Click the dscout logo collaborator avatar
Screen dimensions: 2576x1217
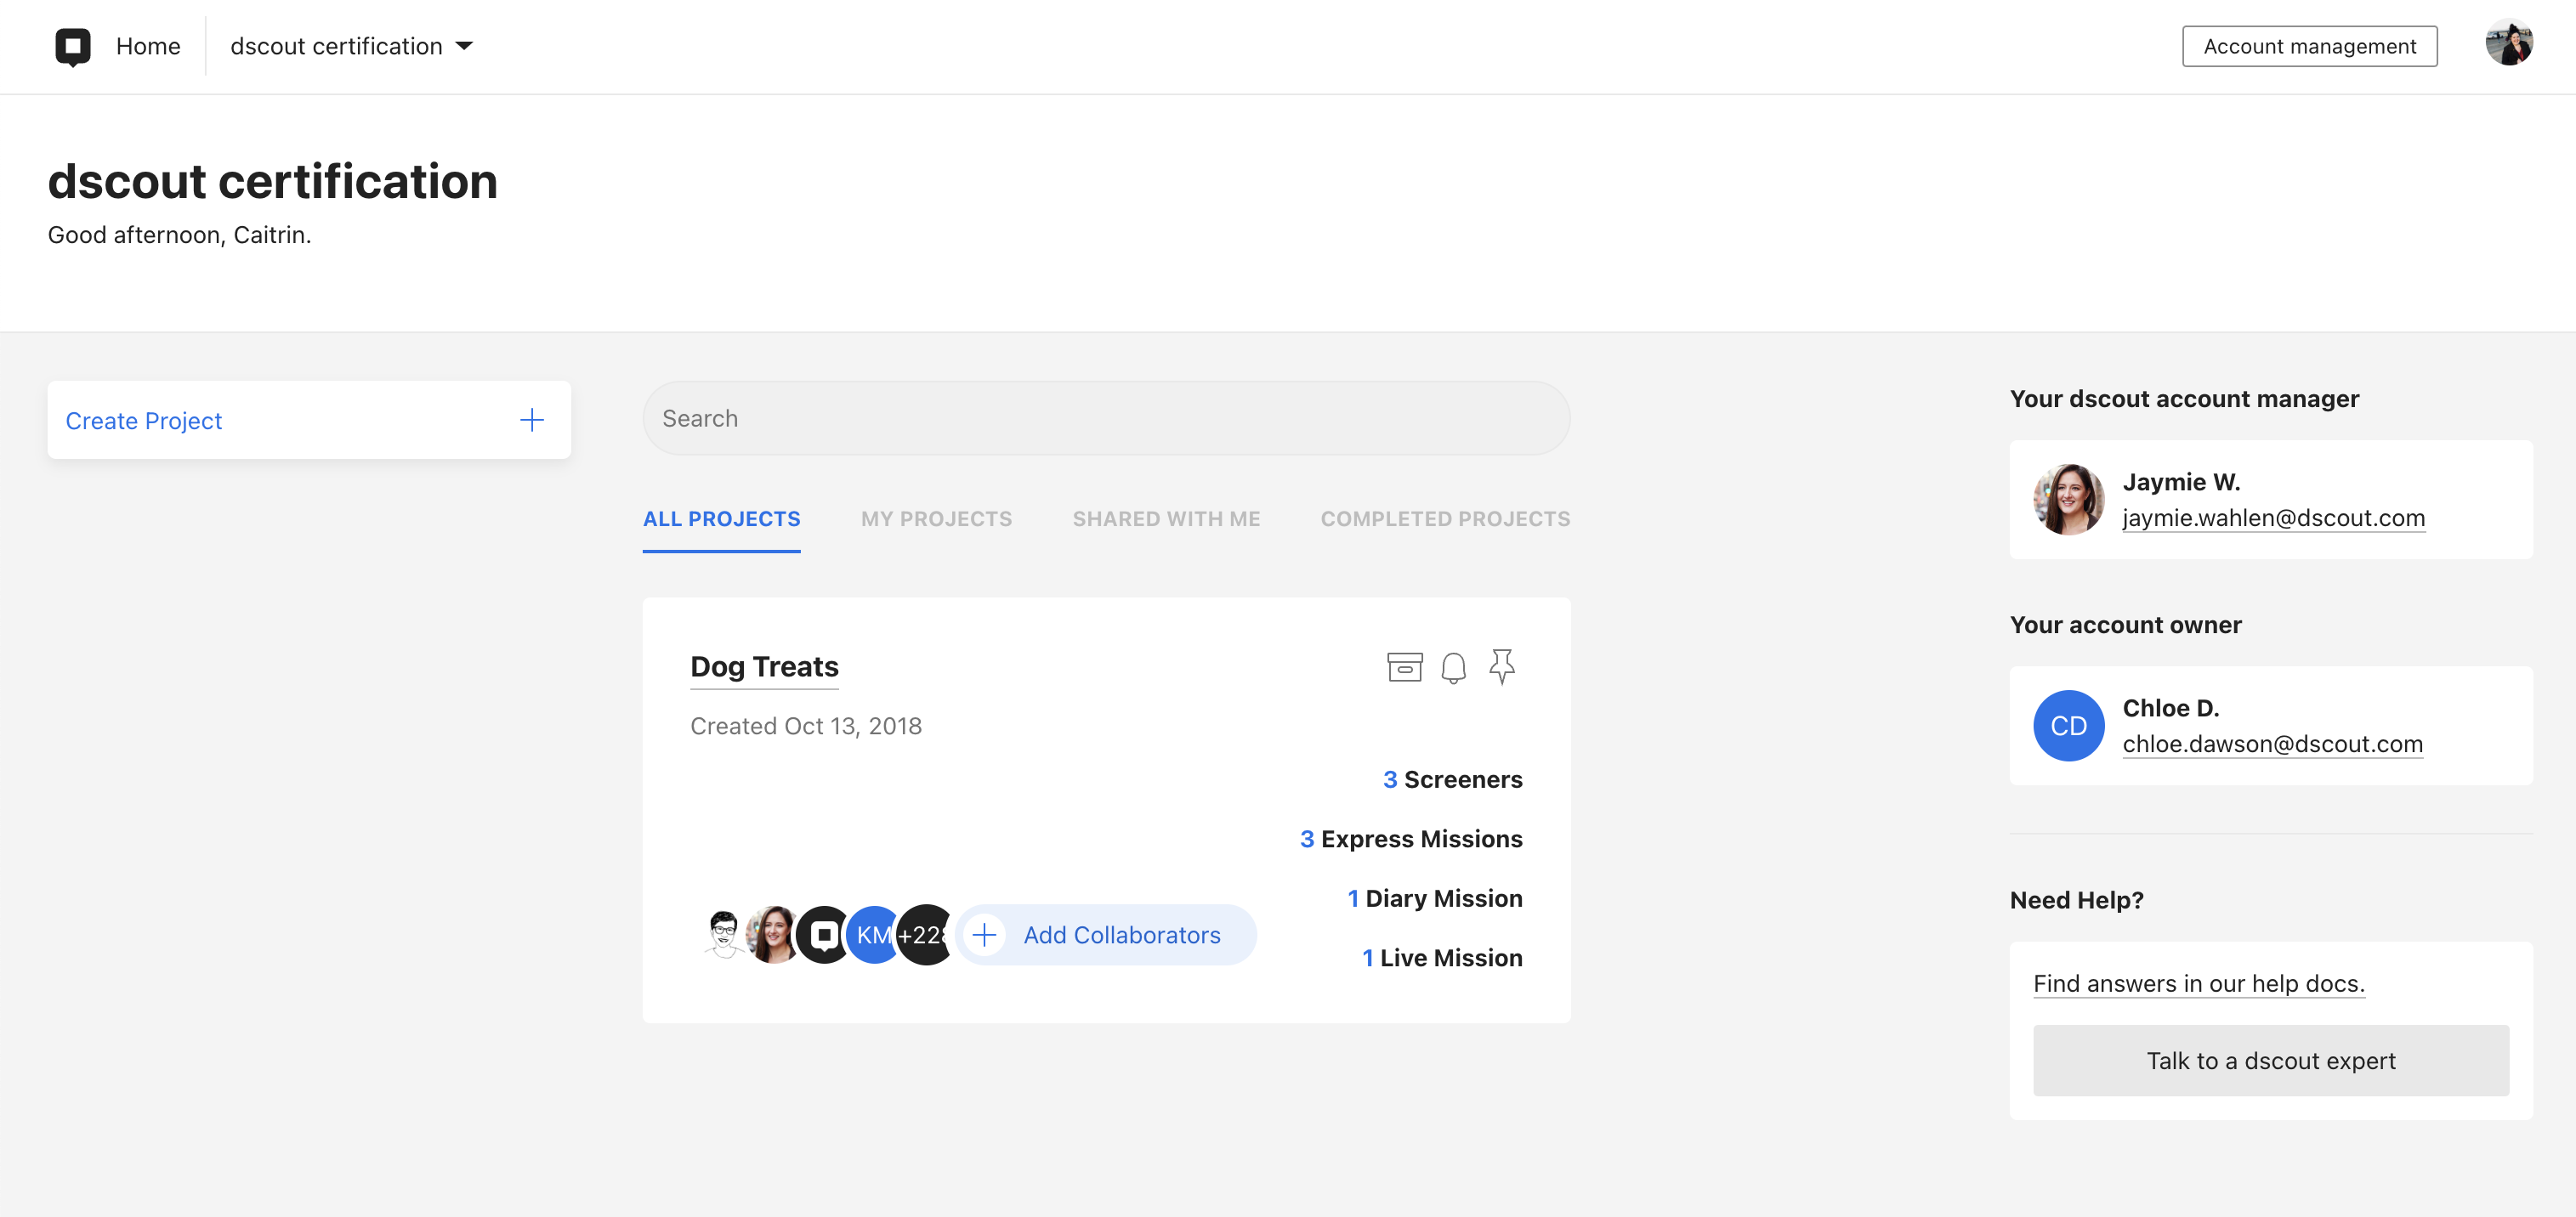click(823, 935)
